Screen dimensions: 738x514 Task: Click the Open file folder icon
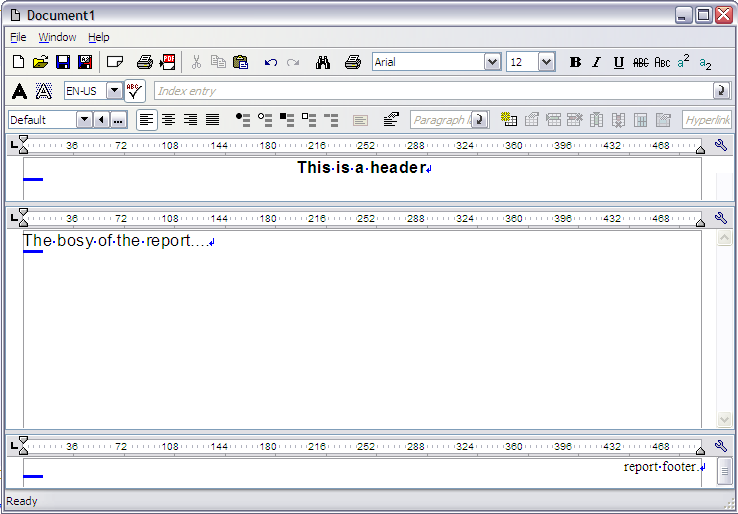point(40,62)
